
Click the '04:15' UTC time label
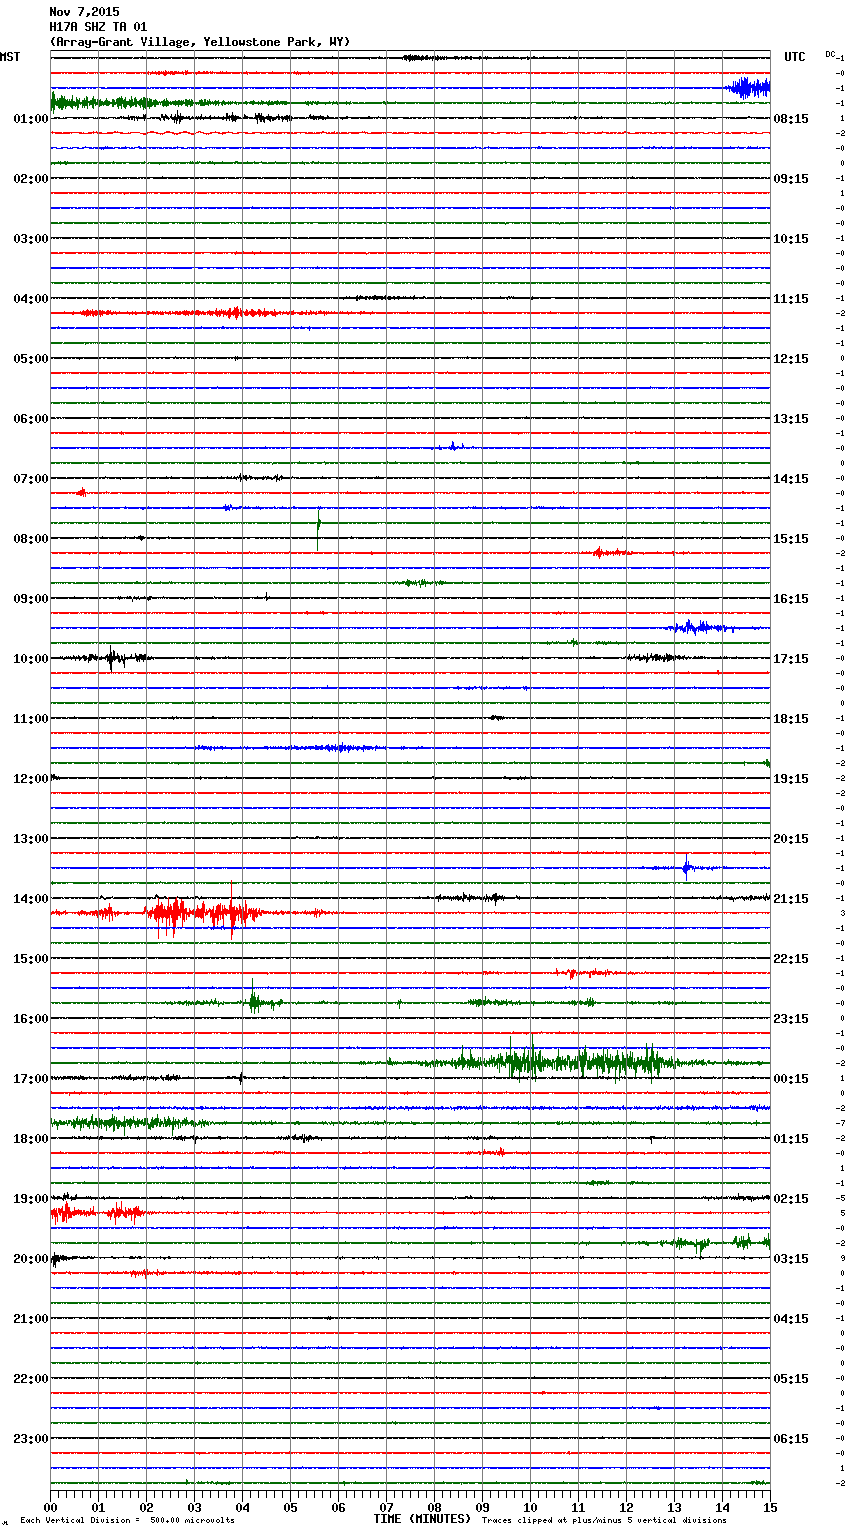(x=791, y=1319)
